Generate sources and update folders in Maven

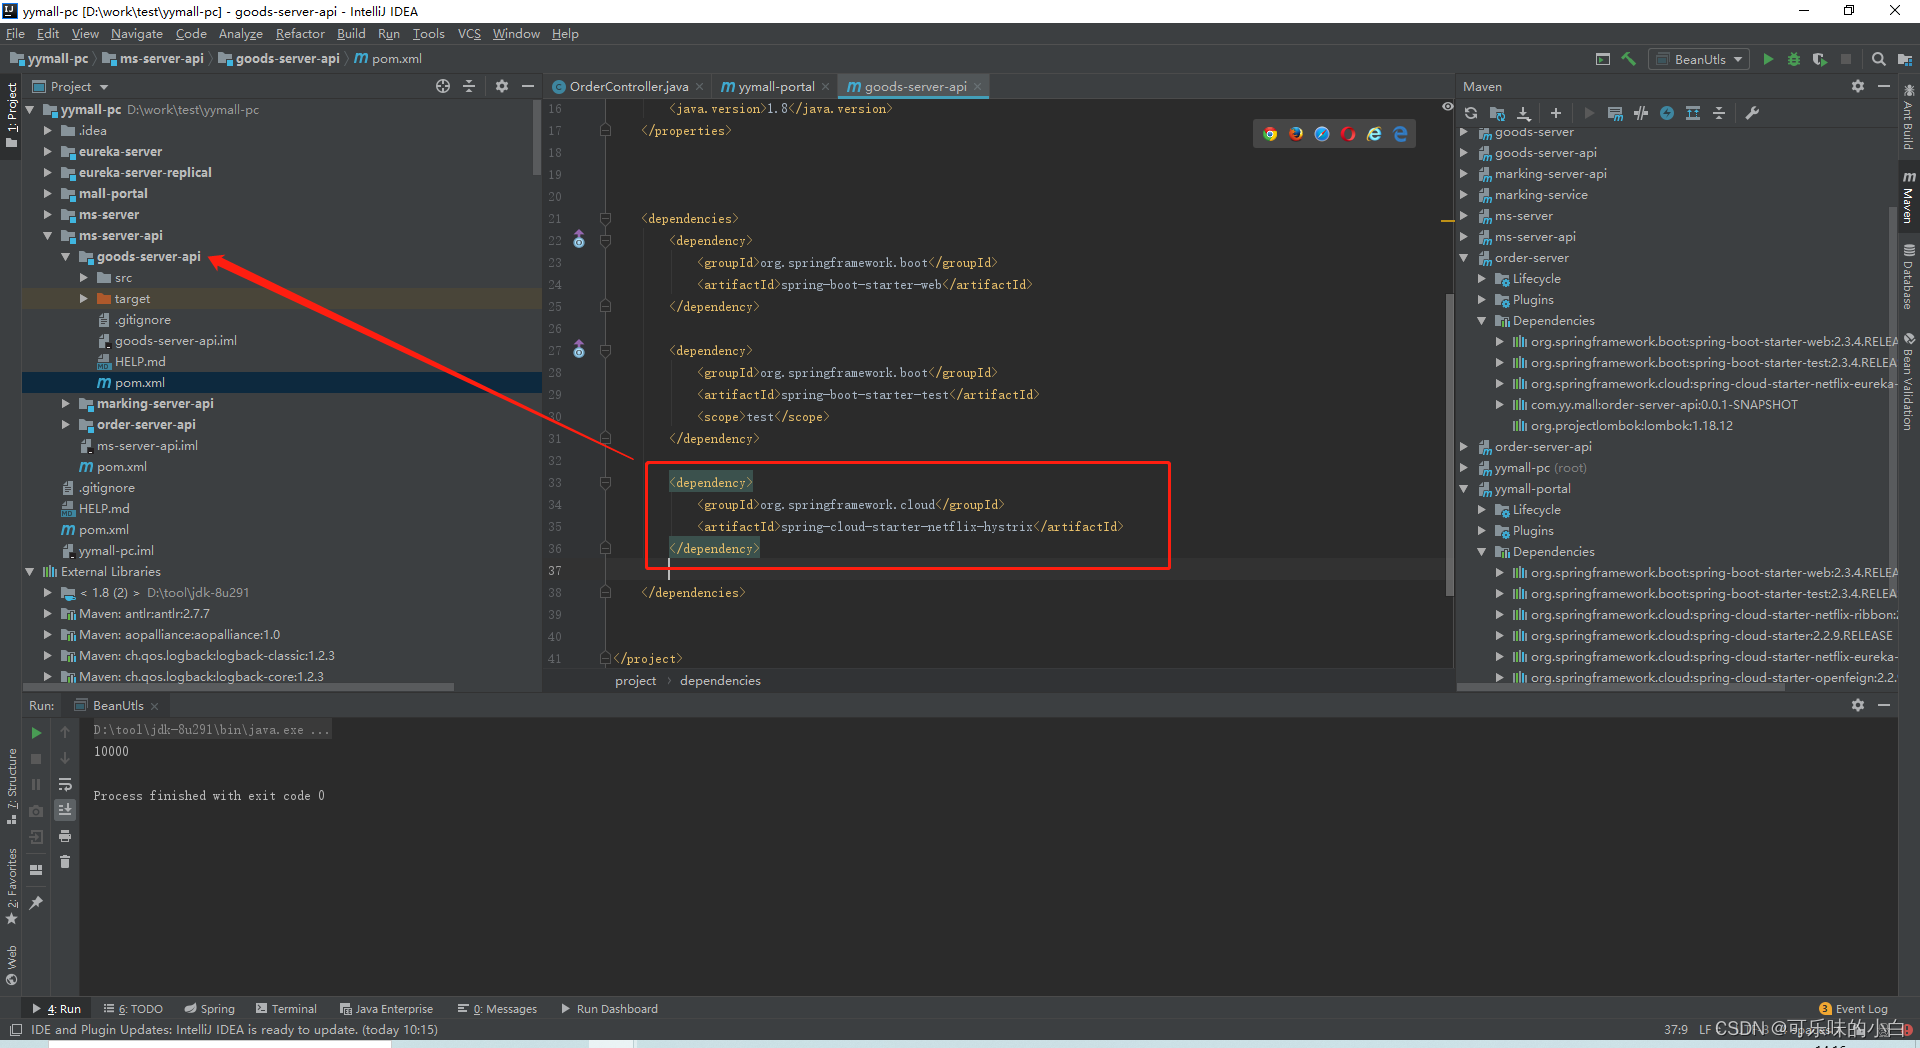(x=1497, y=113)
